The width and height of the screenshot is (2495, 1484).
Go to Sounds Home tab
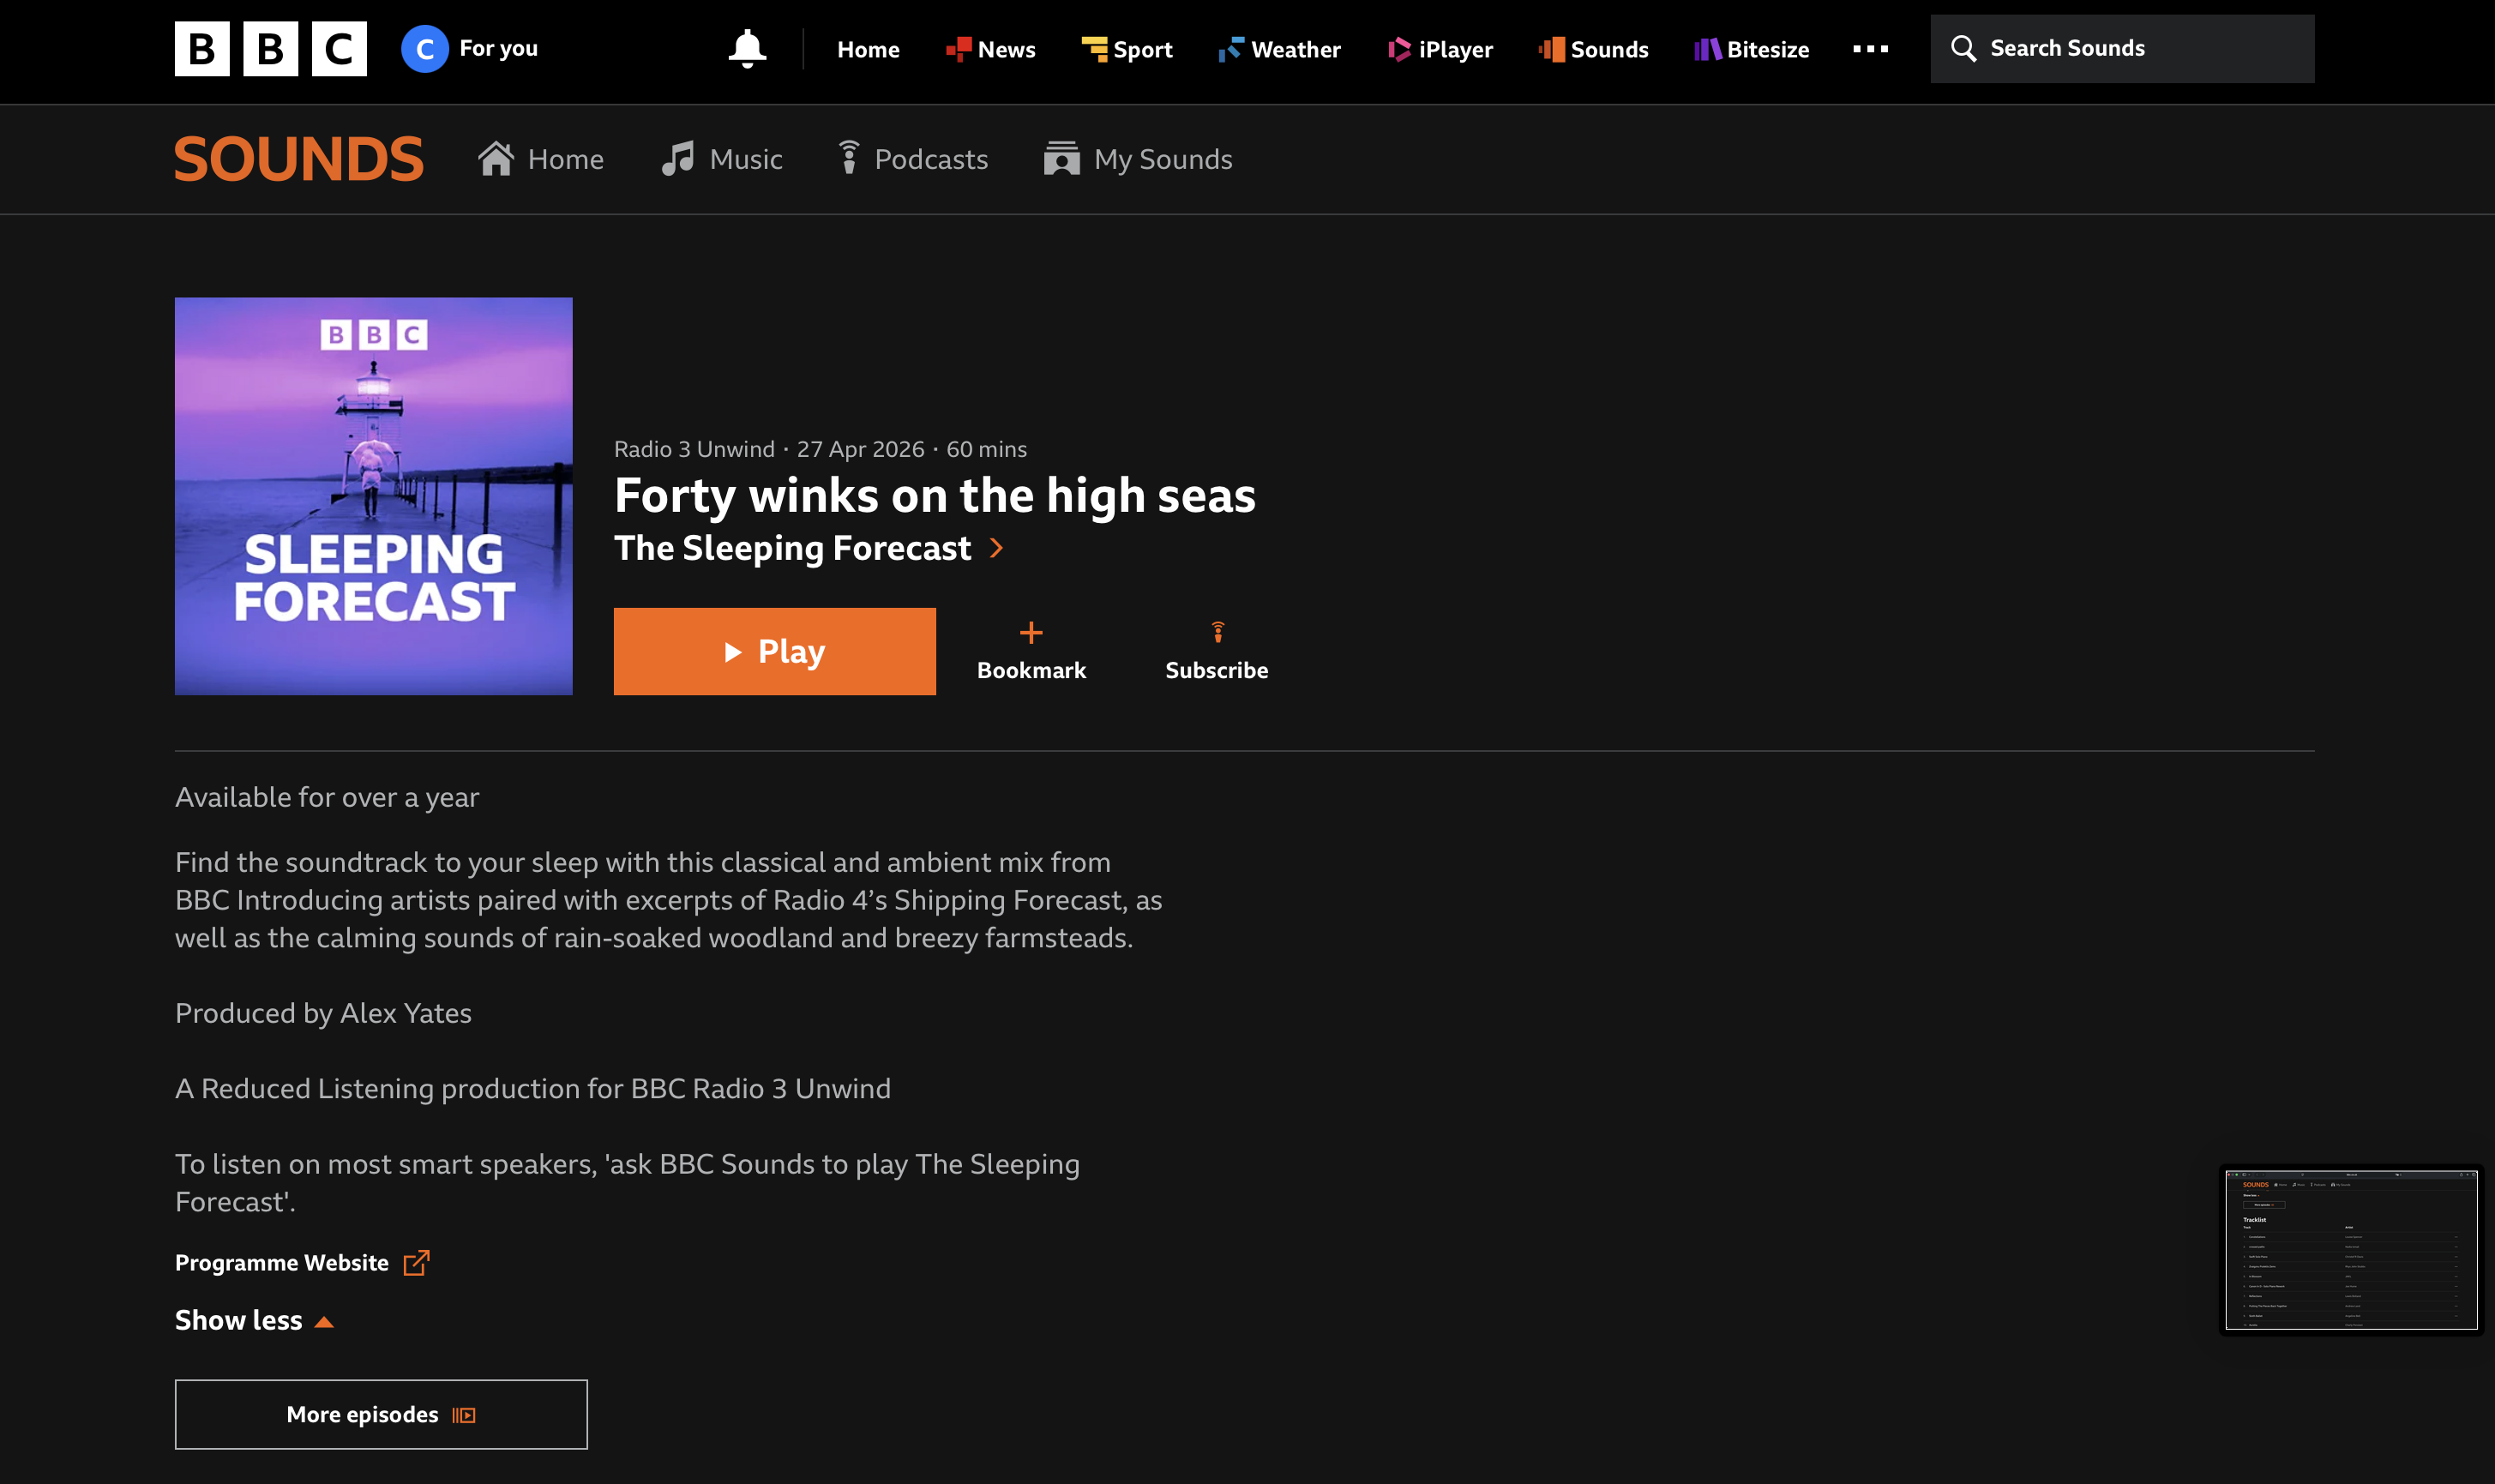540,159
